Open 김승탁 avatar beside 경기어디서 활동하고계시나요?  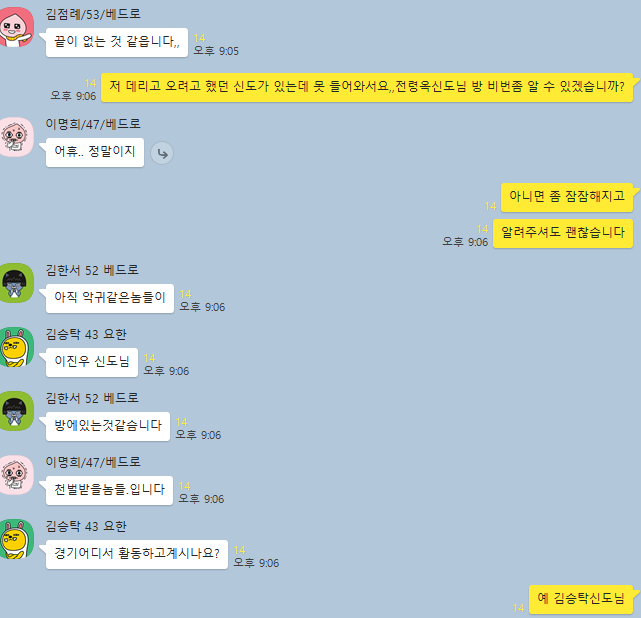[x=15, y=539]
